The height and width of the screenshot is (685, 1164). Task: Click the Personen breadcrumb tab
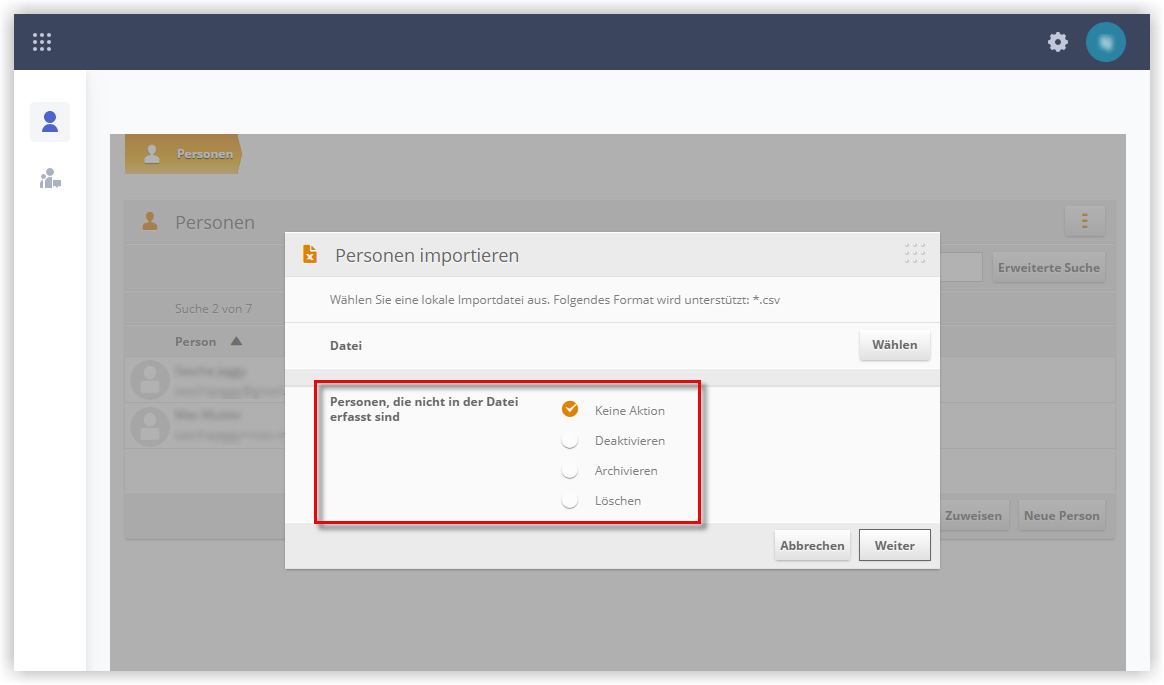(183, 154)
